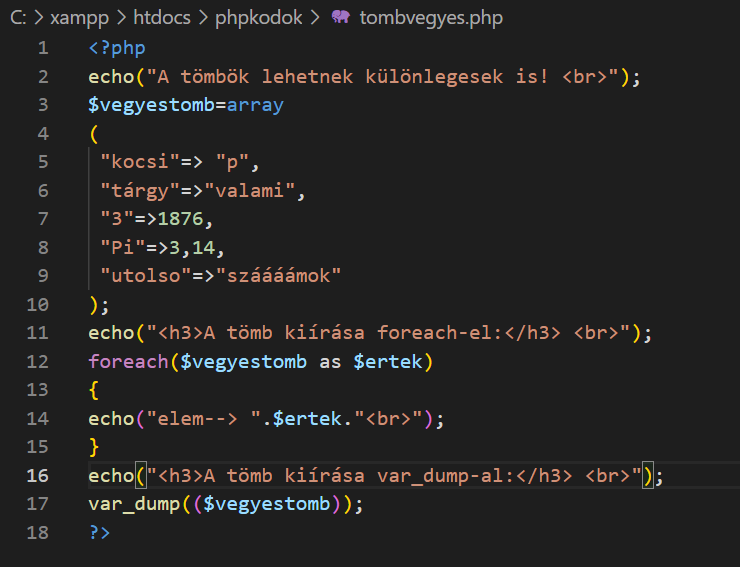Screen dimensions: 740x567
Task: Place cursor on the array keyword
Action: click(256, 105)
